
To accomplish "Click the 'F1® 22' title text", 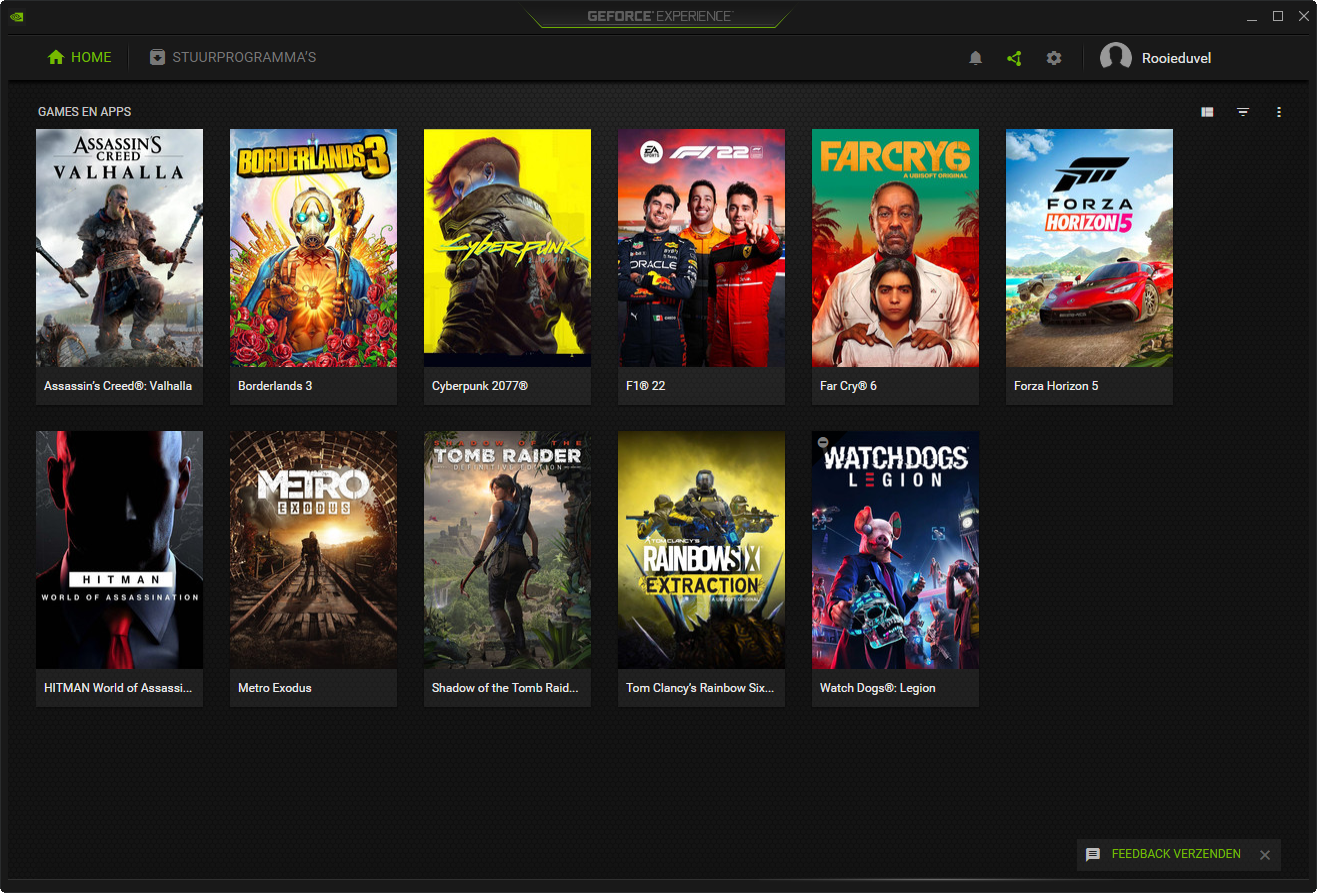I will point(645,386).
